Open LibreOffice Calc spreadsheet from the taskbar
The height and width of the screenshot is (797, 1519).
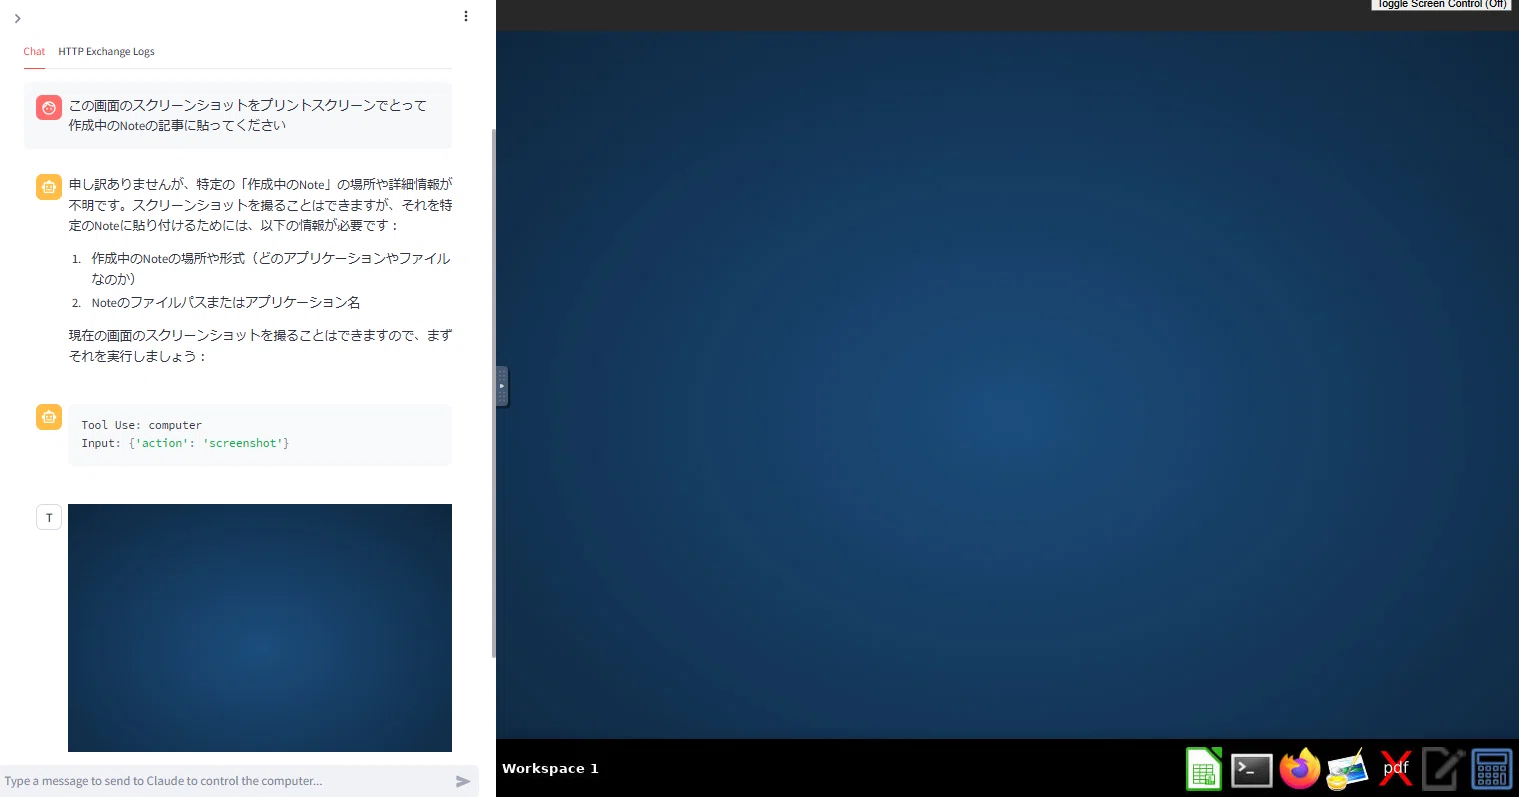click(1204, 769)
